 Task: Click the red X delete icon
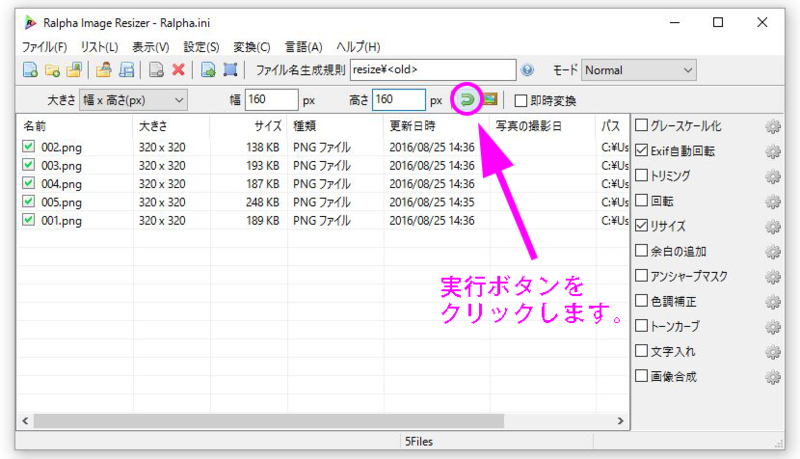coord(178,70)
